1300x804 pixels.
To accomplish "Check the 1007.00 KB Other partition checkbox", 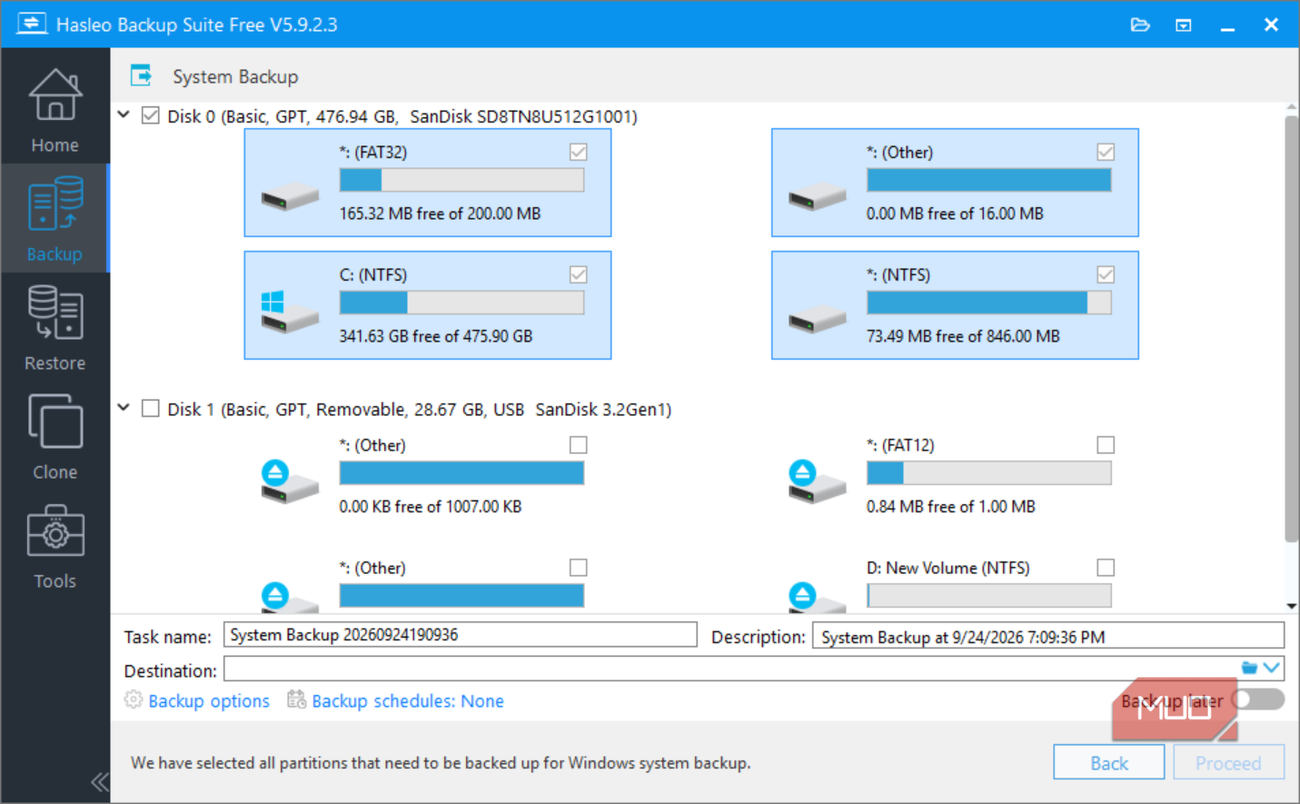I will click(x=578, y=445).
